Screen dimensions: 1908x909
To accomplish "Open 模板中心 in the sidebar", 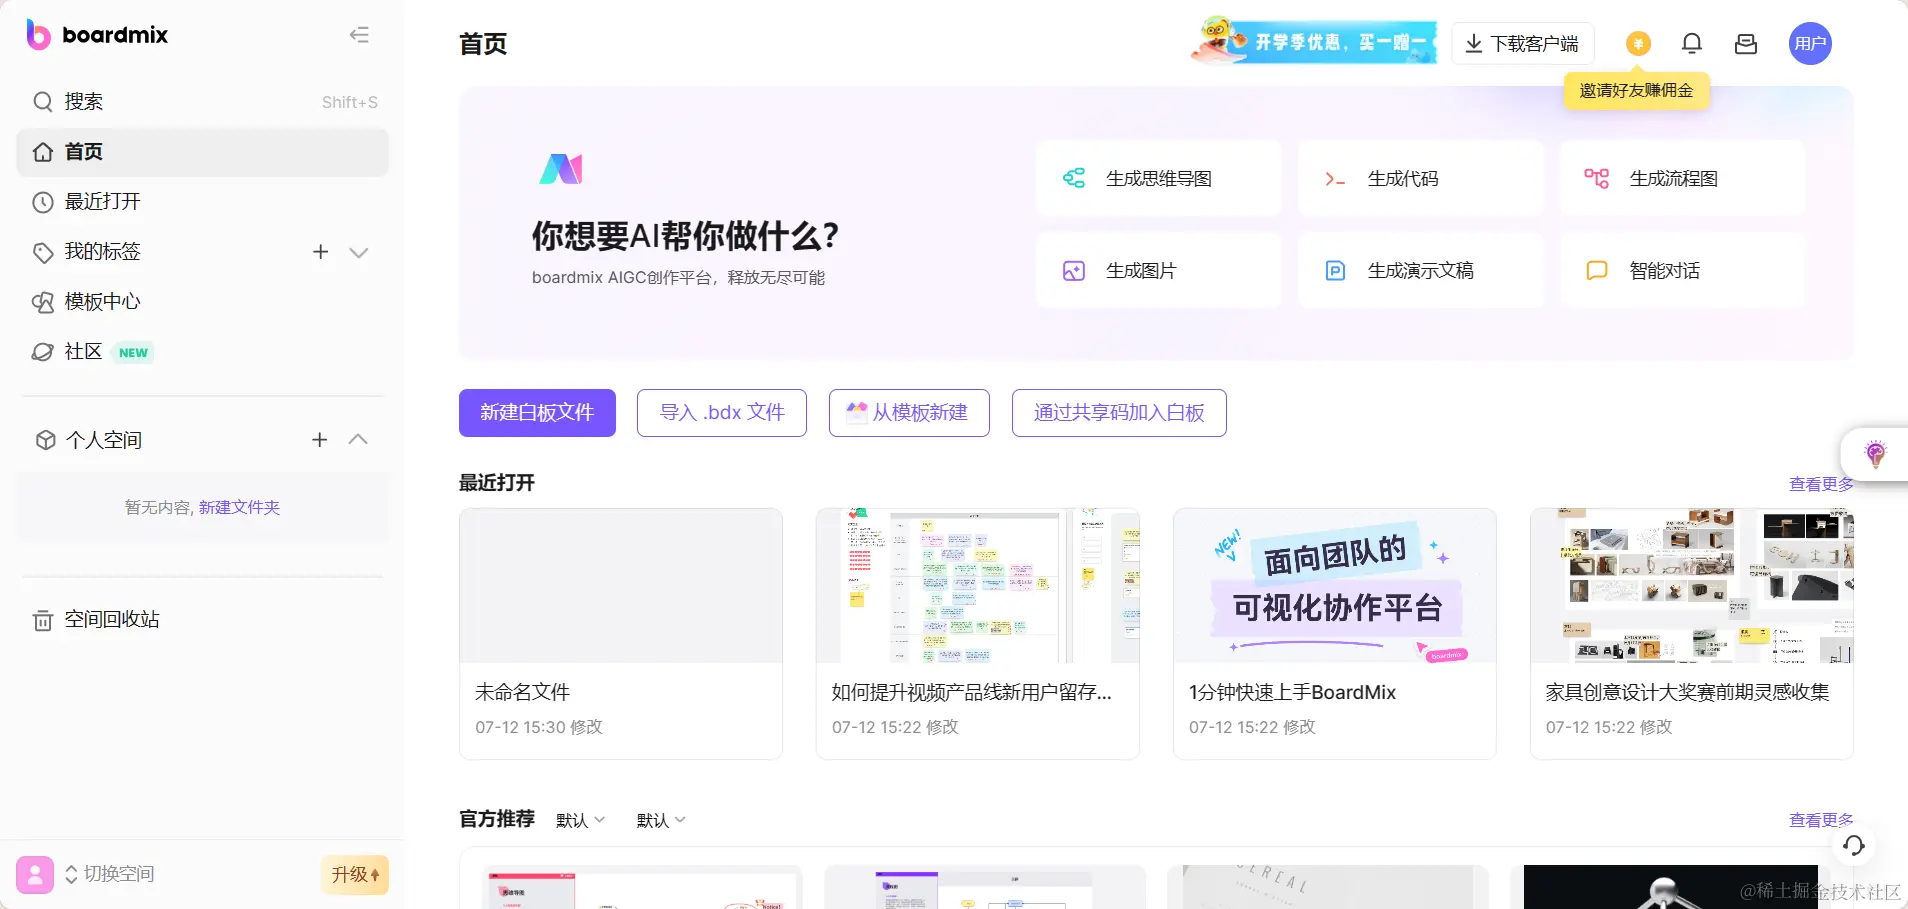I will pos(203,302).
